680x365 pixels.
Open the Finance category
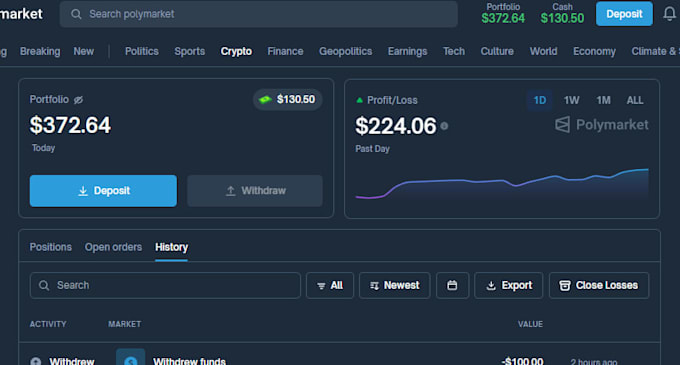(x=285, y=51)
